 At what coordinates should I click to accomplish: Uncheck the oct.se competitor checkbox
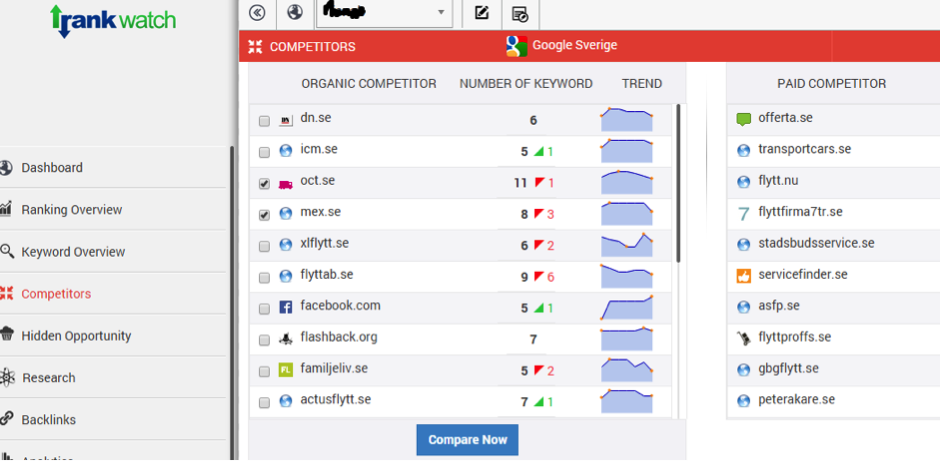(x=264, y=184)
